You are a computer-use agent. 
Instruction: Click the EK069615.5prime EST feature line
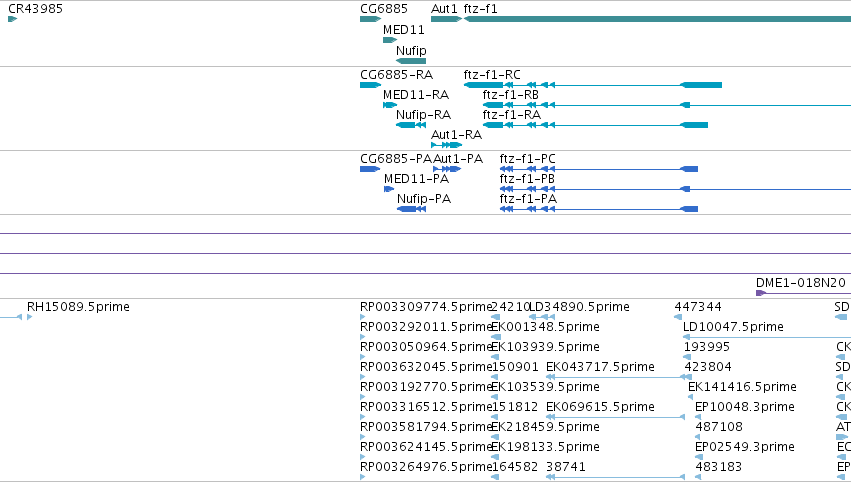pyautogui.click(x=615, y=417)
